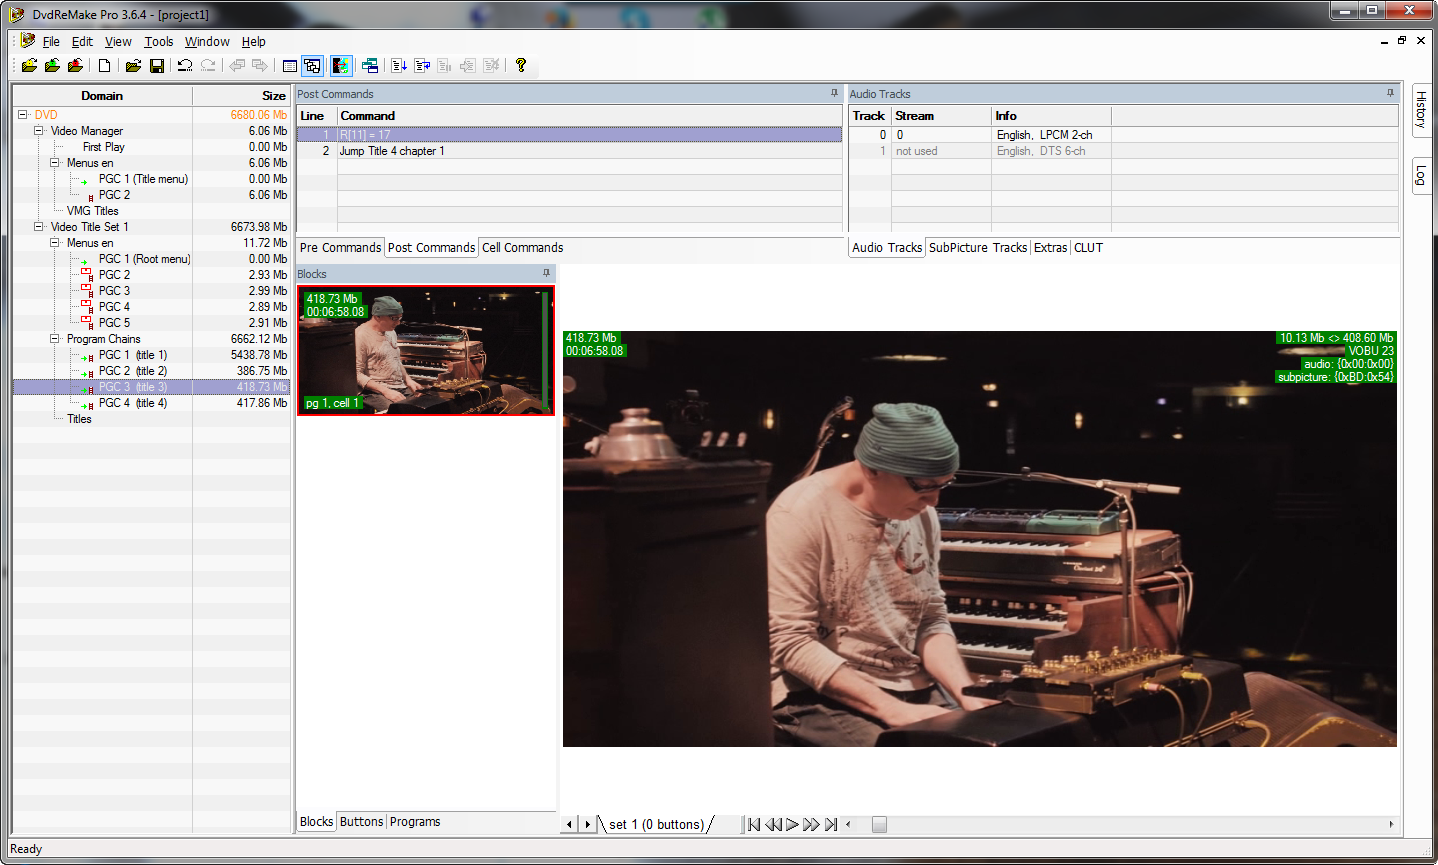Collapse the Video Manager tree node

pos(39,131)
